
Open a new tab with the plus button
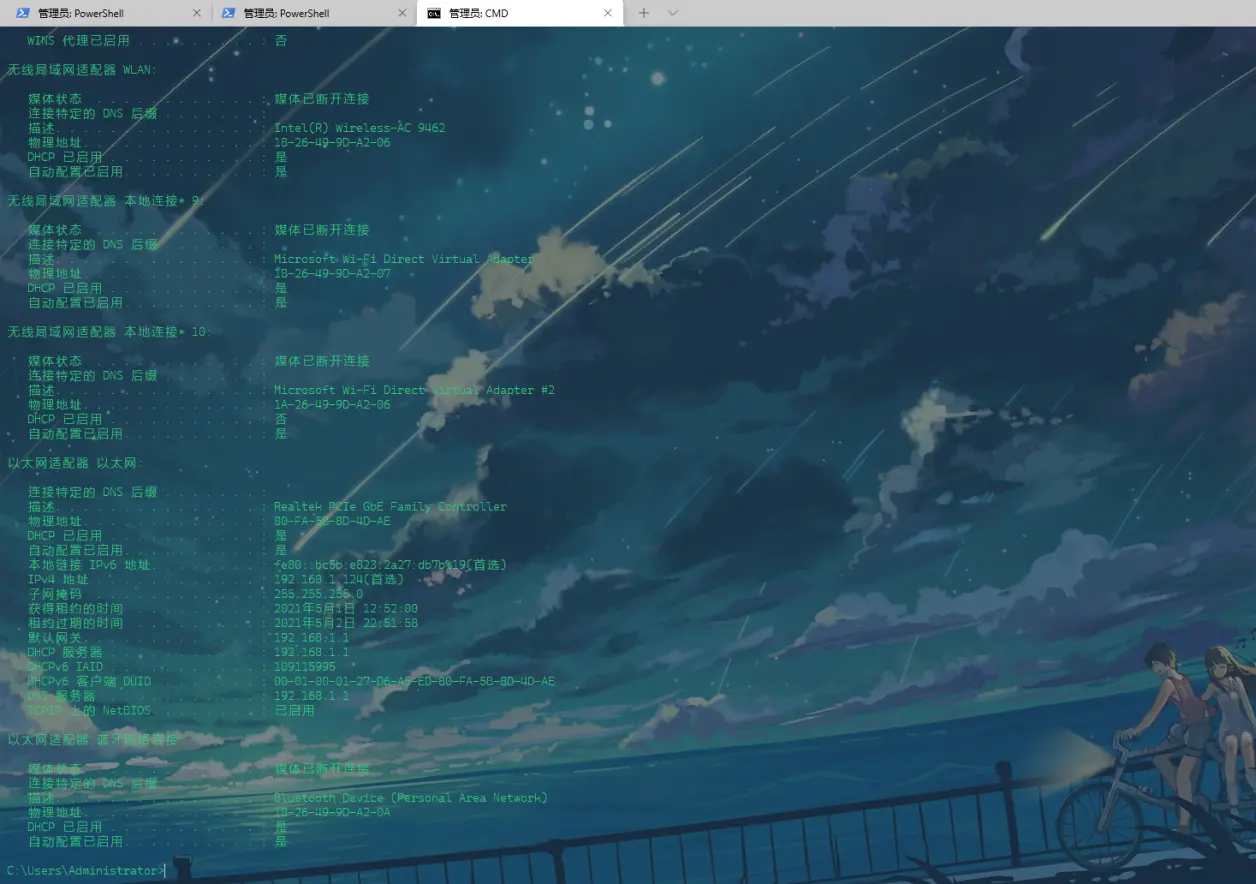pyautogui.click(x=644, y=13)
